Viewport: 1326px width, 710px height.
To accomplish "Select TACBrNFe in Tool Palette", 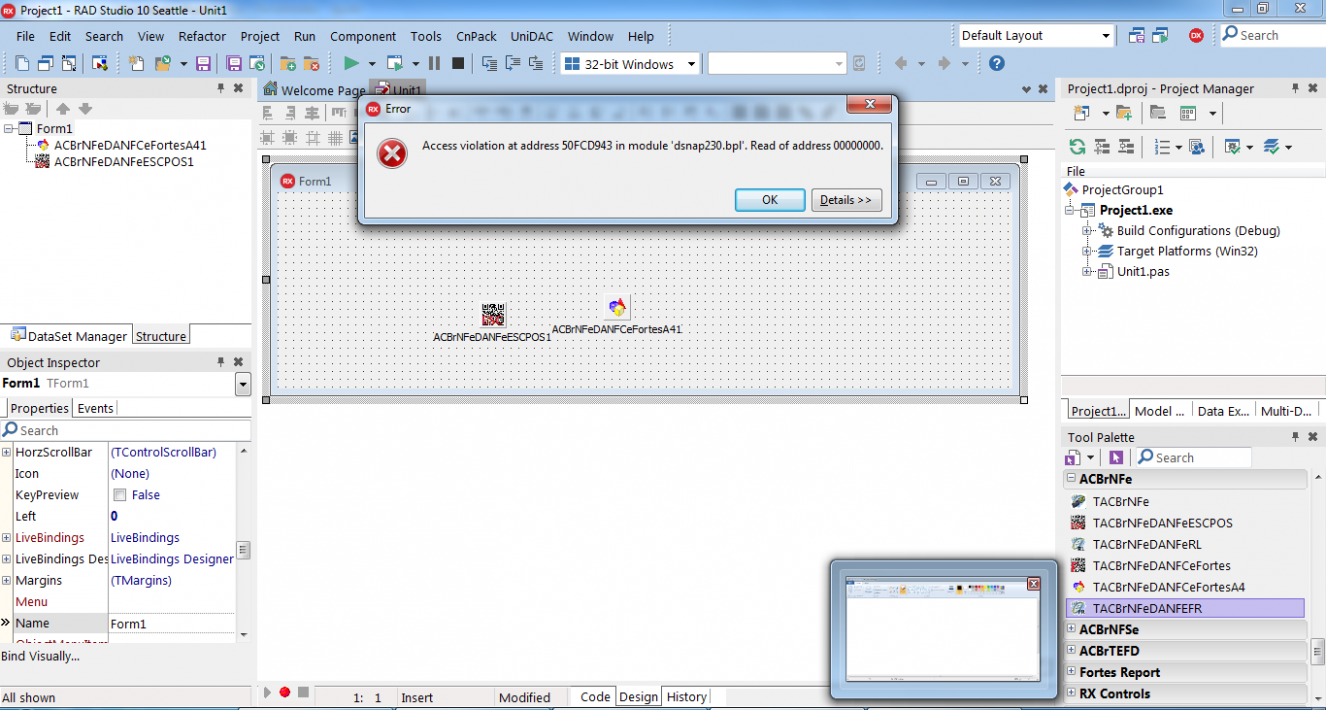I will (1120, 501).
